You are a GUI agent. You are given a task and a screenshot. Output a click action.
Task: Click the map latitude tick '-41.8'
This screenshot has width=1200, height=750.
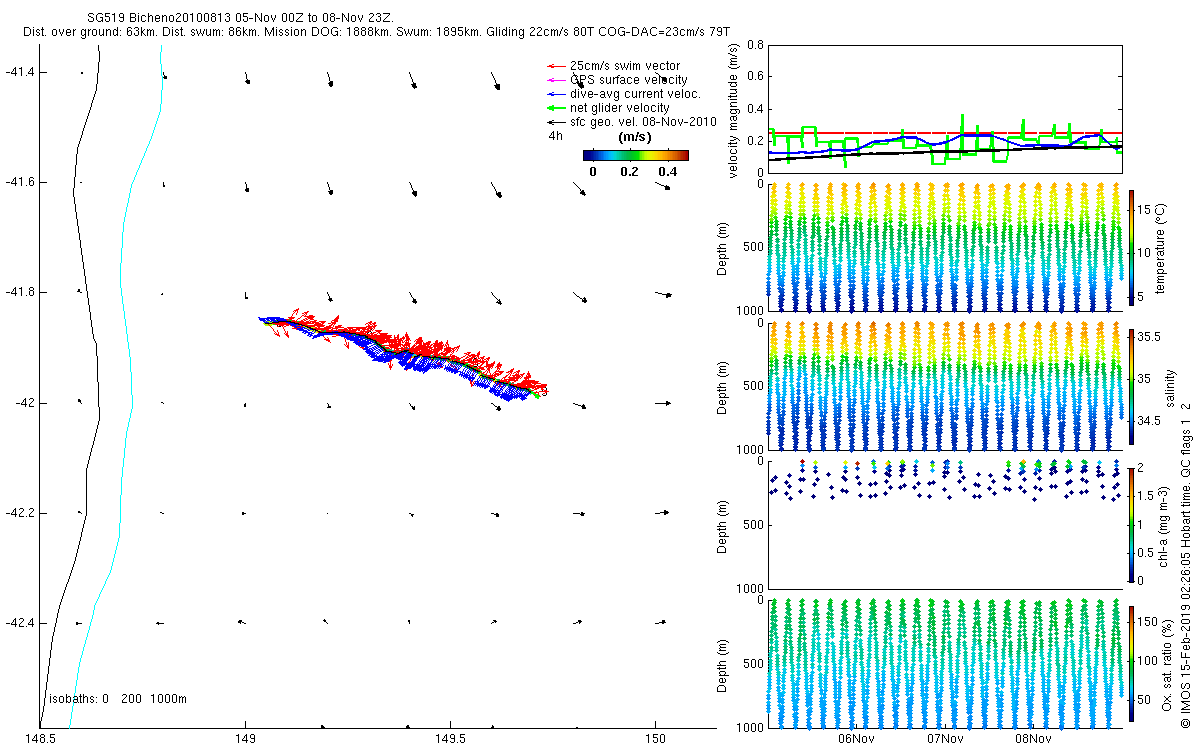19,292
